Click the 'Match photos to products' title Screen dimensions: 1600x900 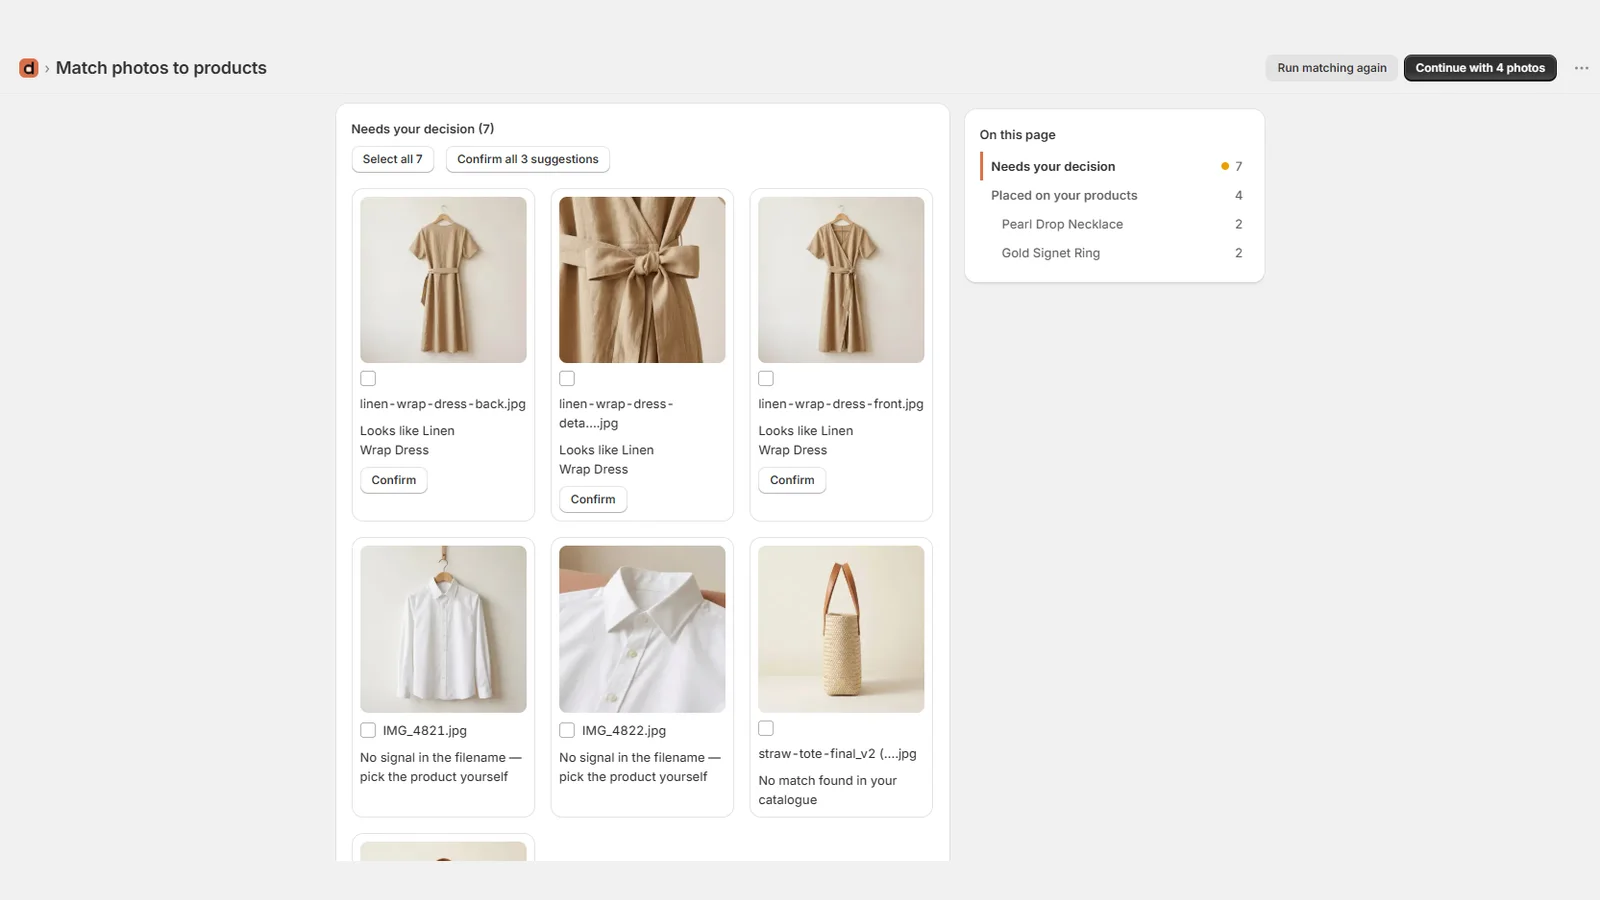pos(161,68)
